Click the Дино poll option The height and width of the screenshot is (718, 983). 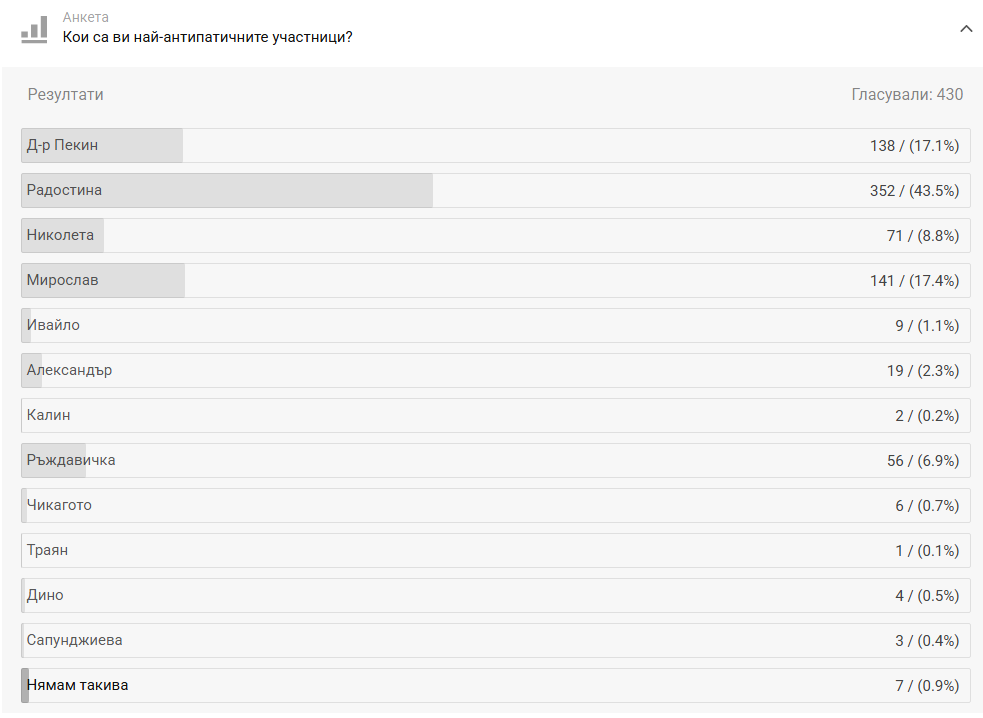click(495, 596)
